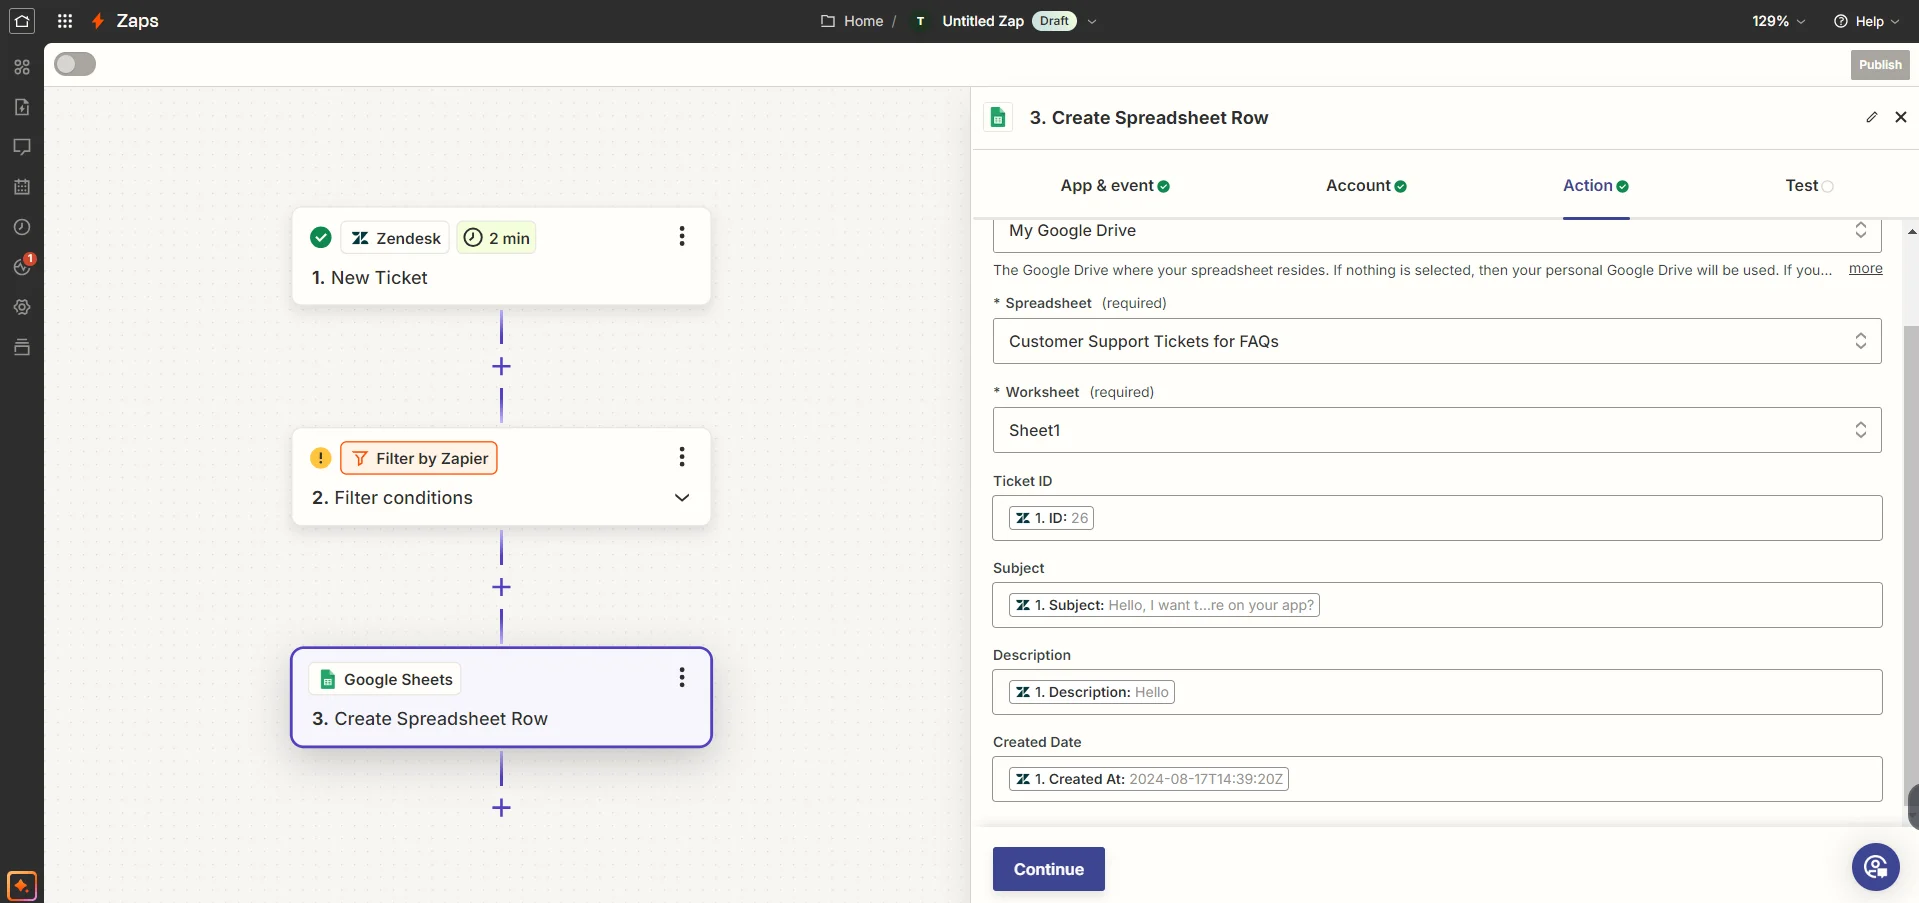This screenshot has height=903, width=1919.
Task: Add a step below the New Ticket step
Action: pyautogui.click(x=502, y=367)
